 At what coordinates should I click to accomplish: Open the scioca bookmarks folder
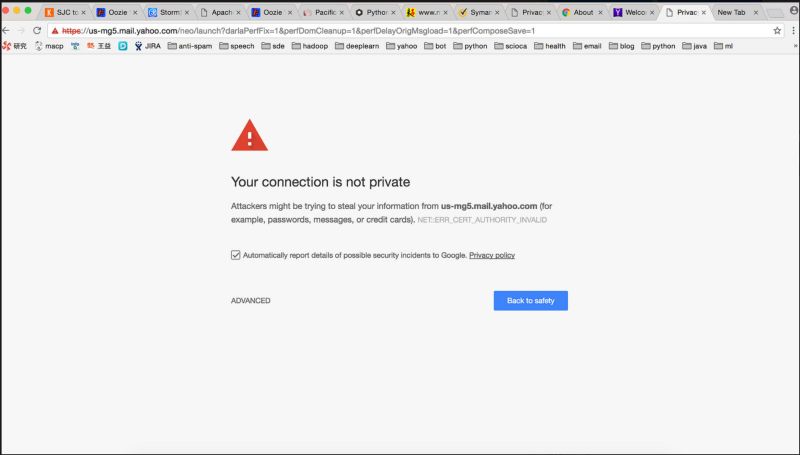(511, 46)
